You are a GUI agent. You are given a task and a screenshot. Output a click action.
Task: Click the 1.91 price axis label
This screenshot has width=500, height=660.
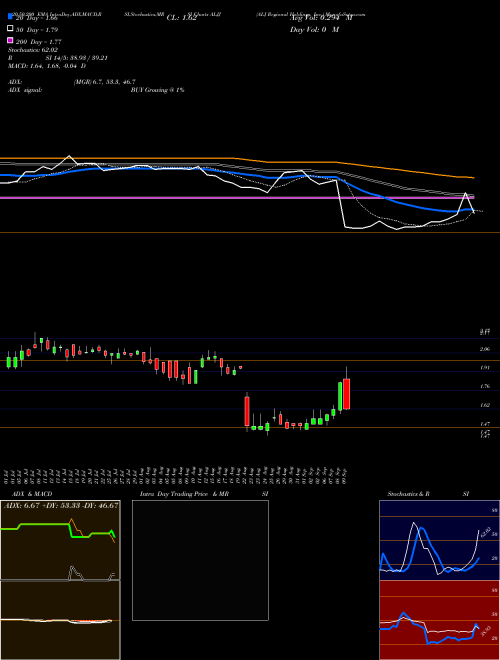pyautogui.click(x=485, y=367)
